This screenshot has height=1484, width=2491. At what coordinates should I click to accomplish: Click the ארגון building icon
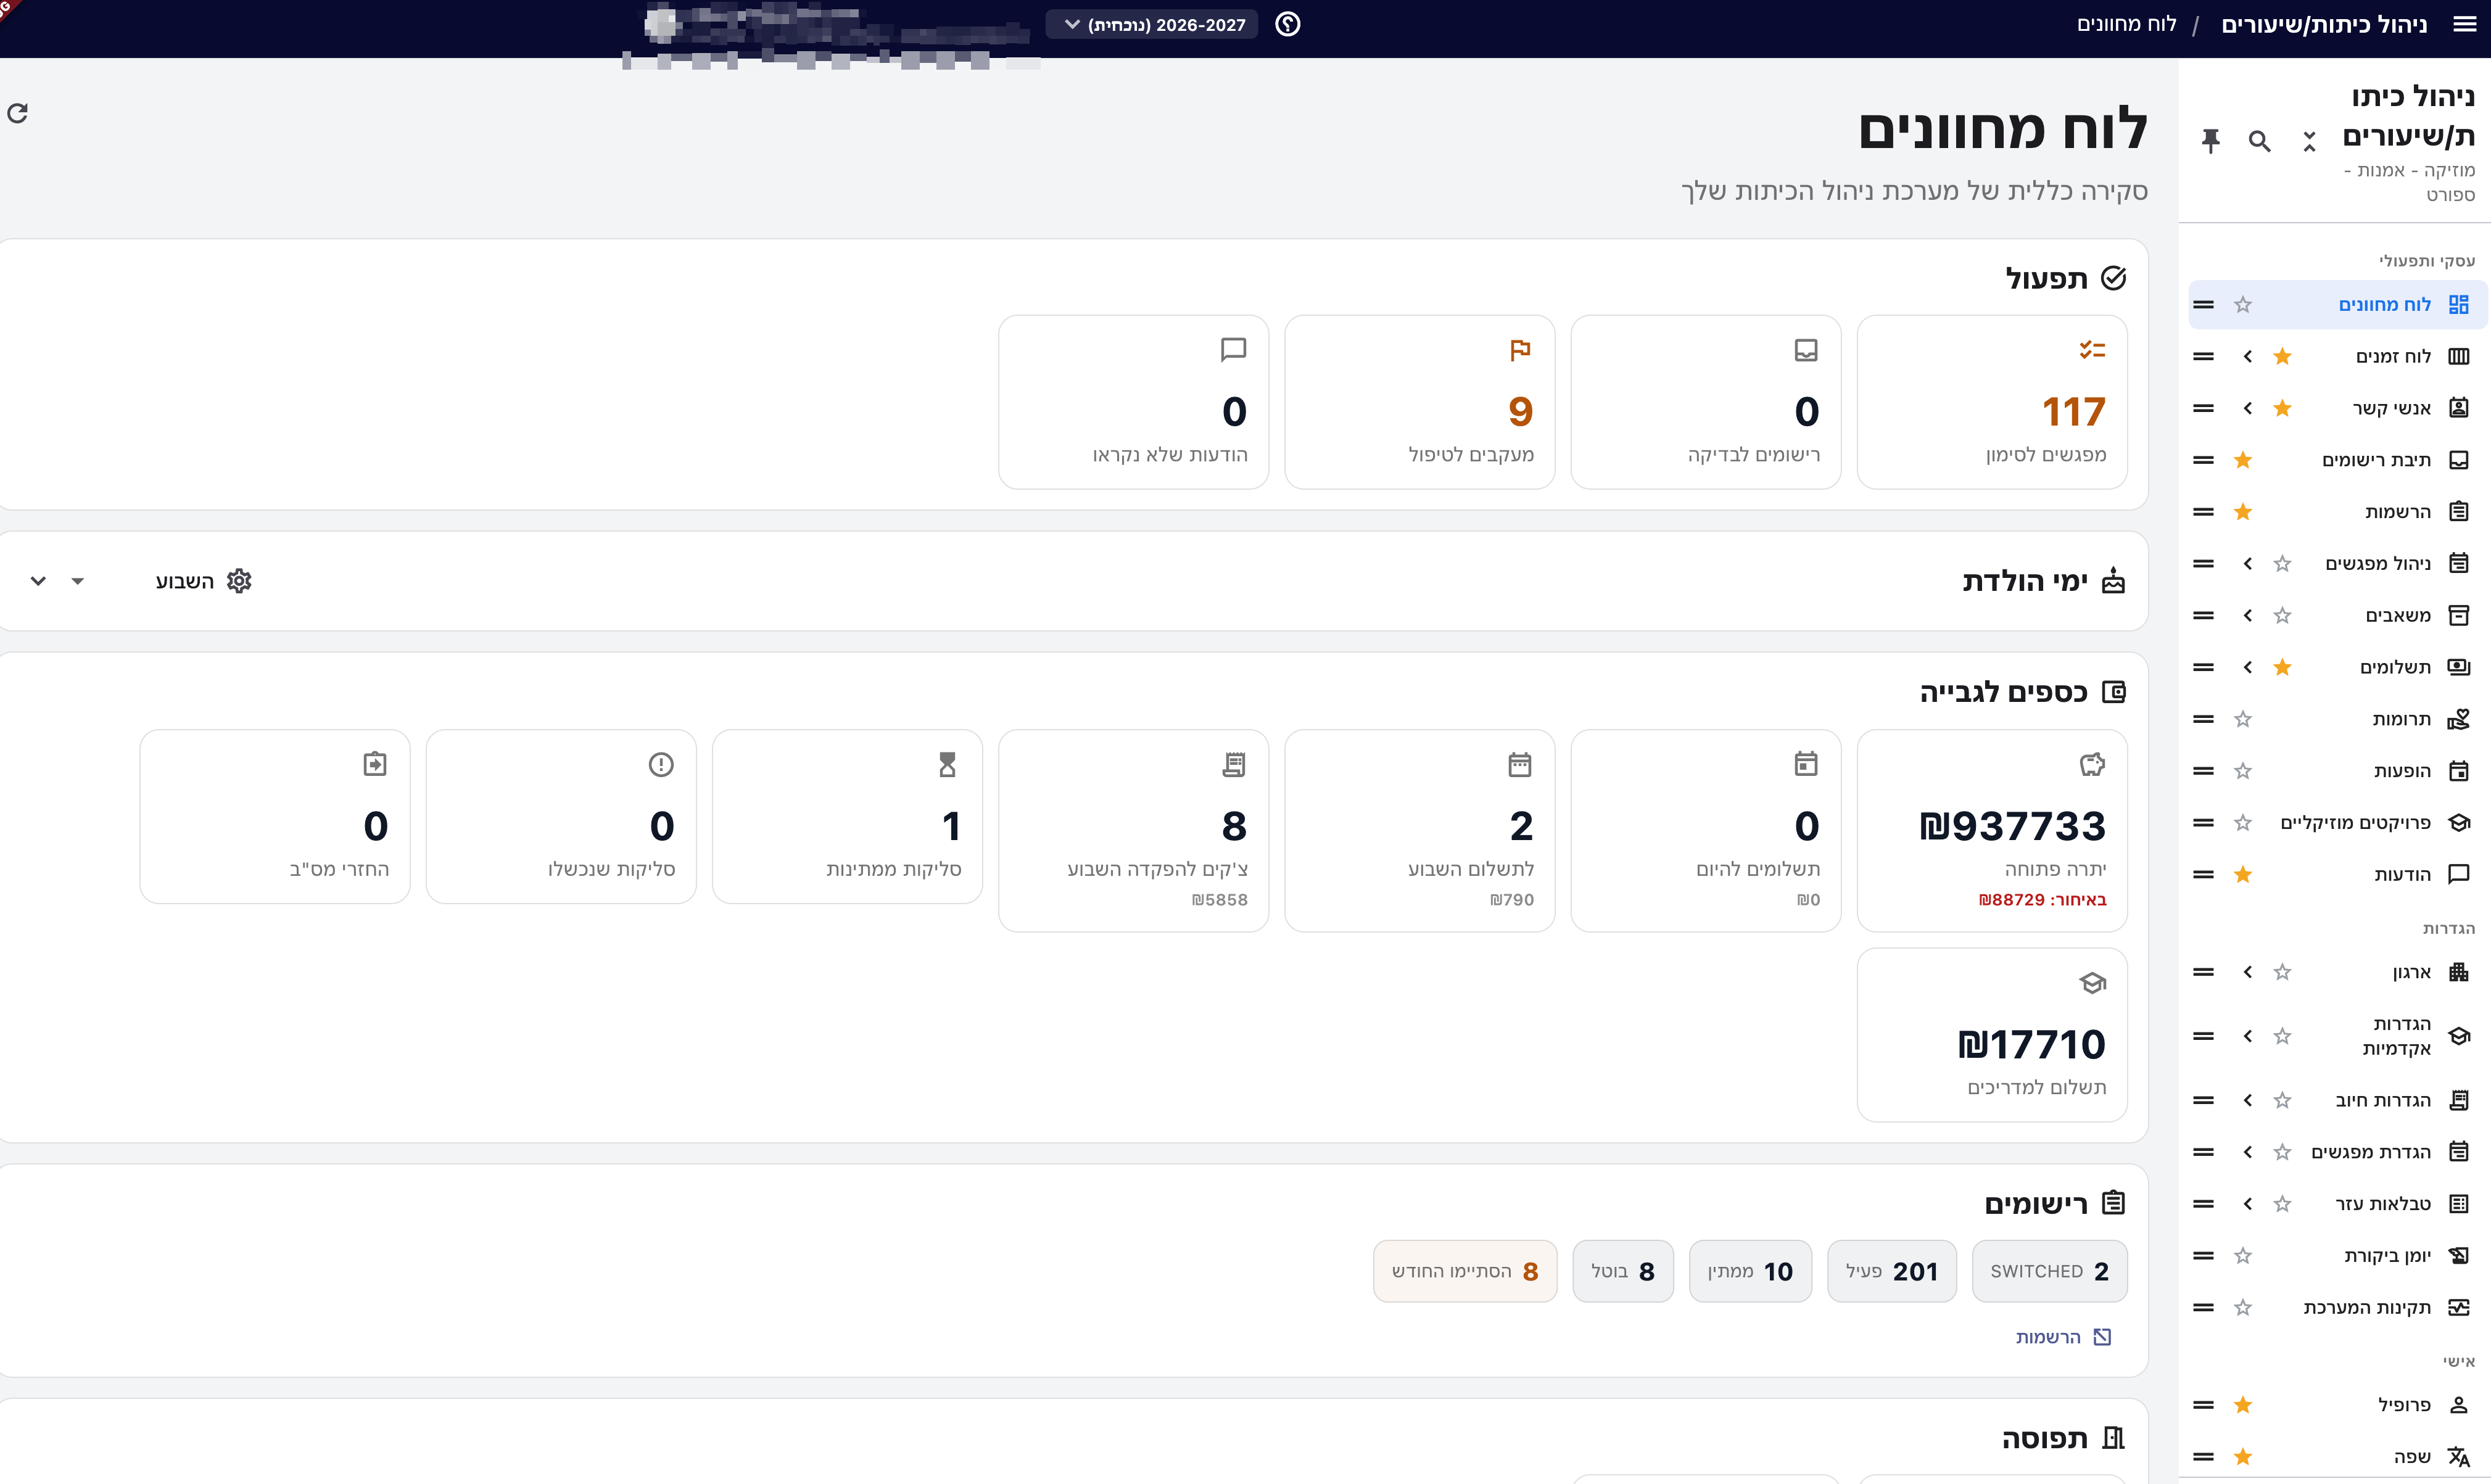coord(2458,972)
